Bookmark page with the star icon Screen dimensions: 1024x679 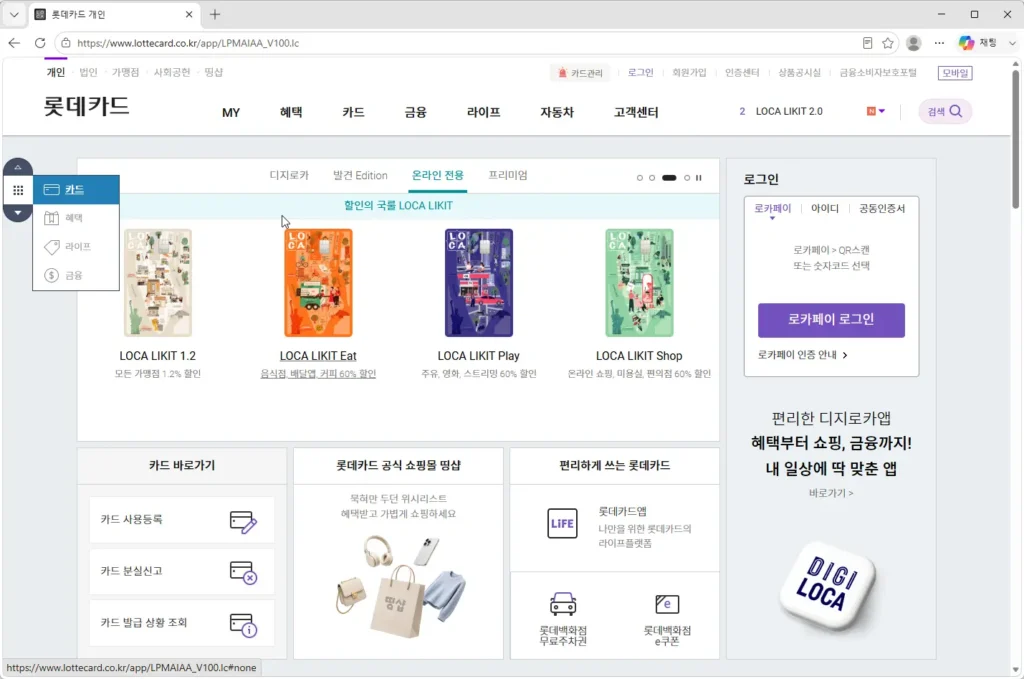pyautogui.click(x=888, y=43)
